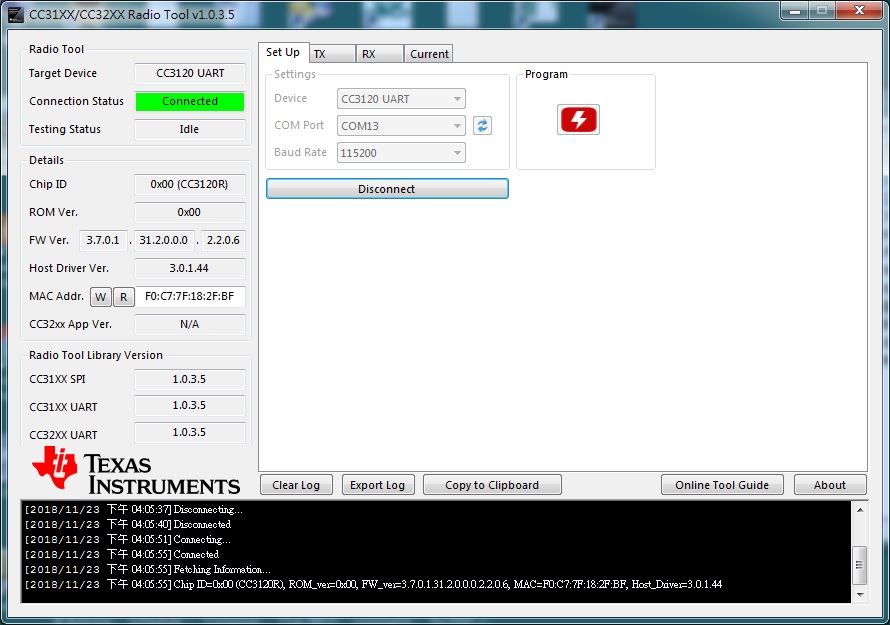
Task: Click the log scrollbar down arrow
Action: [860, 594]
